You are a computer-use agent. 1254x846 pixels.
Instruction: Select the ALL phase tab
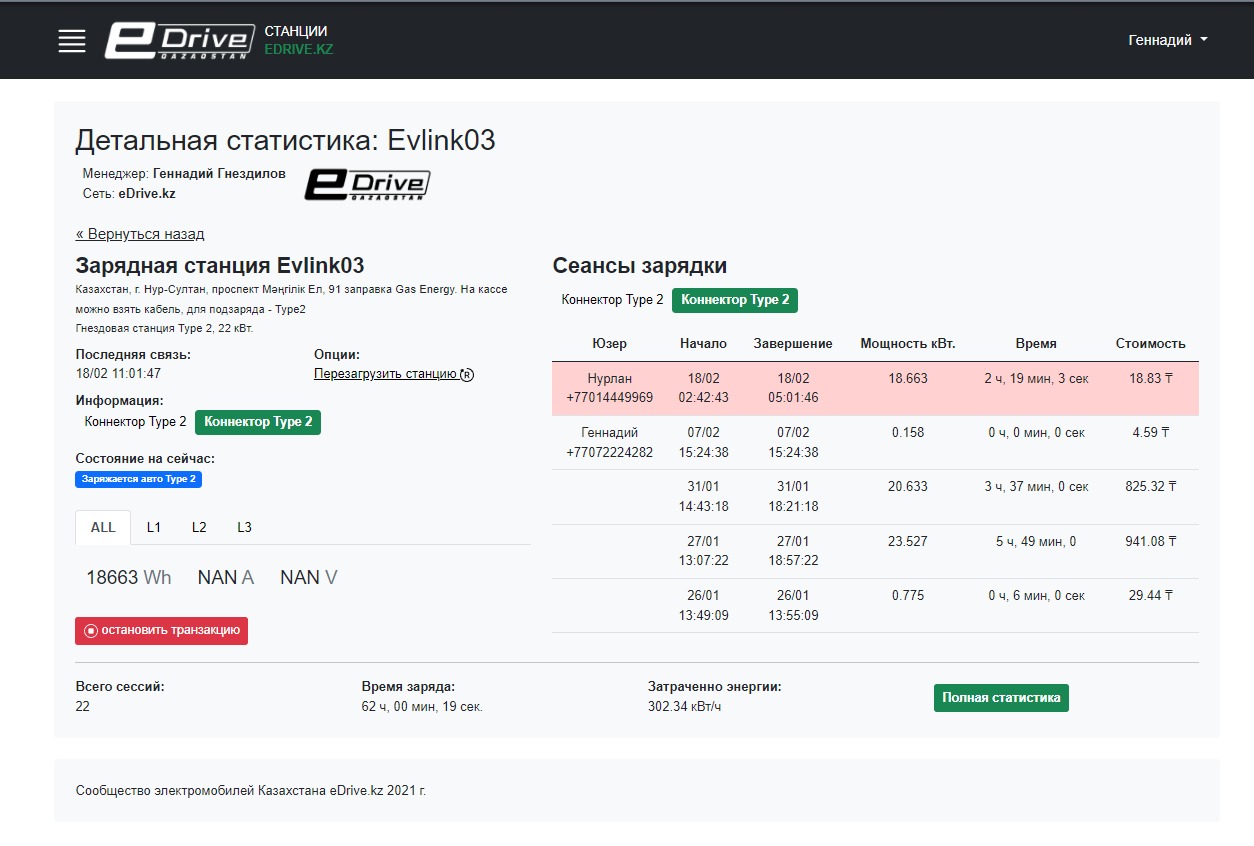tap(103, 527)
